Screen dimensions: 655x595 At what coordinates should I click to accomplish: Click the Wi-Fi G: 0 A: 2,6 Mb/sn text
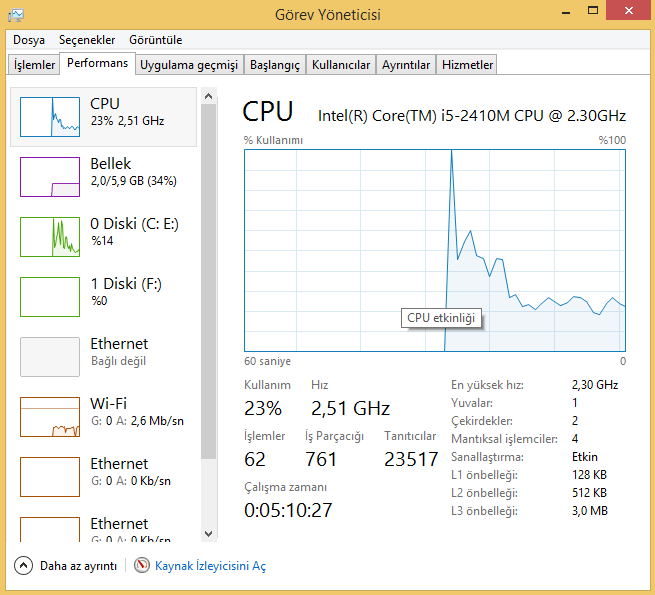pos(137,421)
